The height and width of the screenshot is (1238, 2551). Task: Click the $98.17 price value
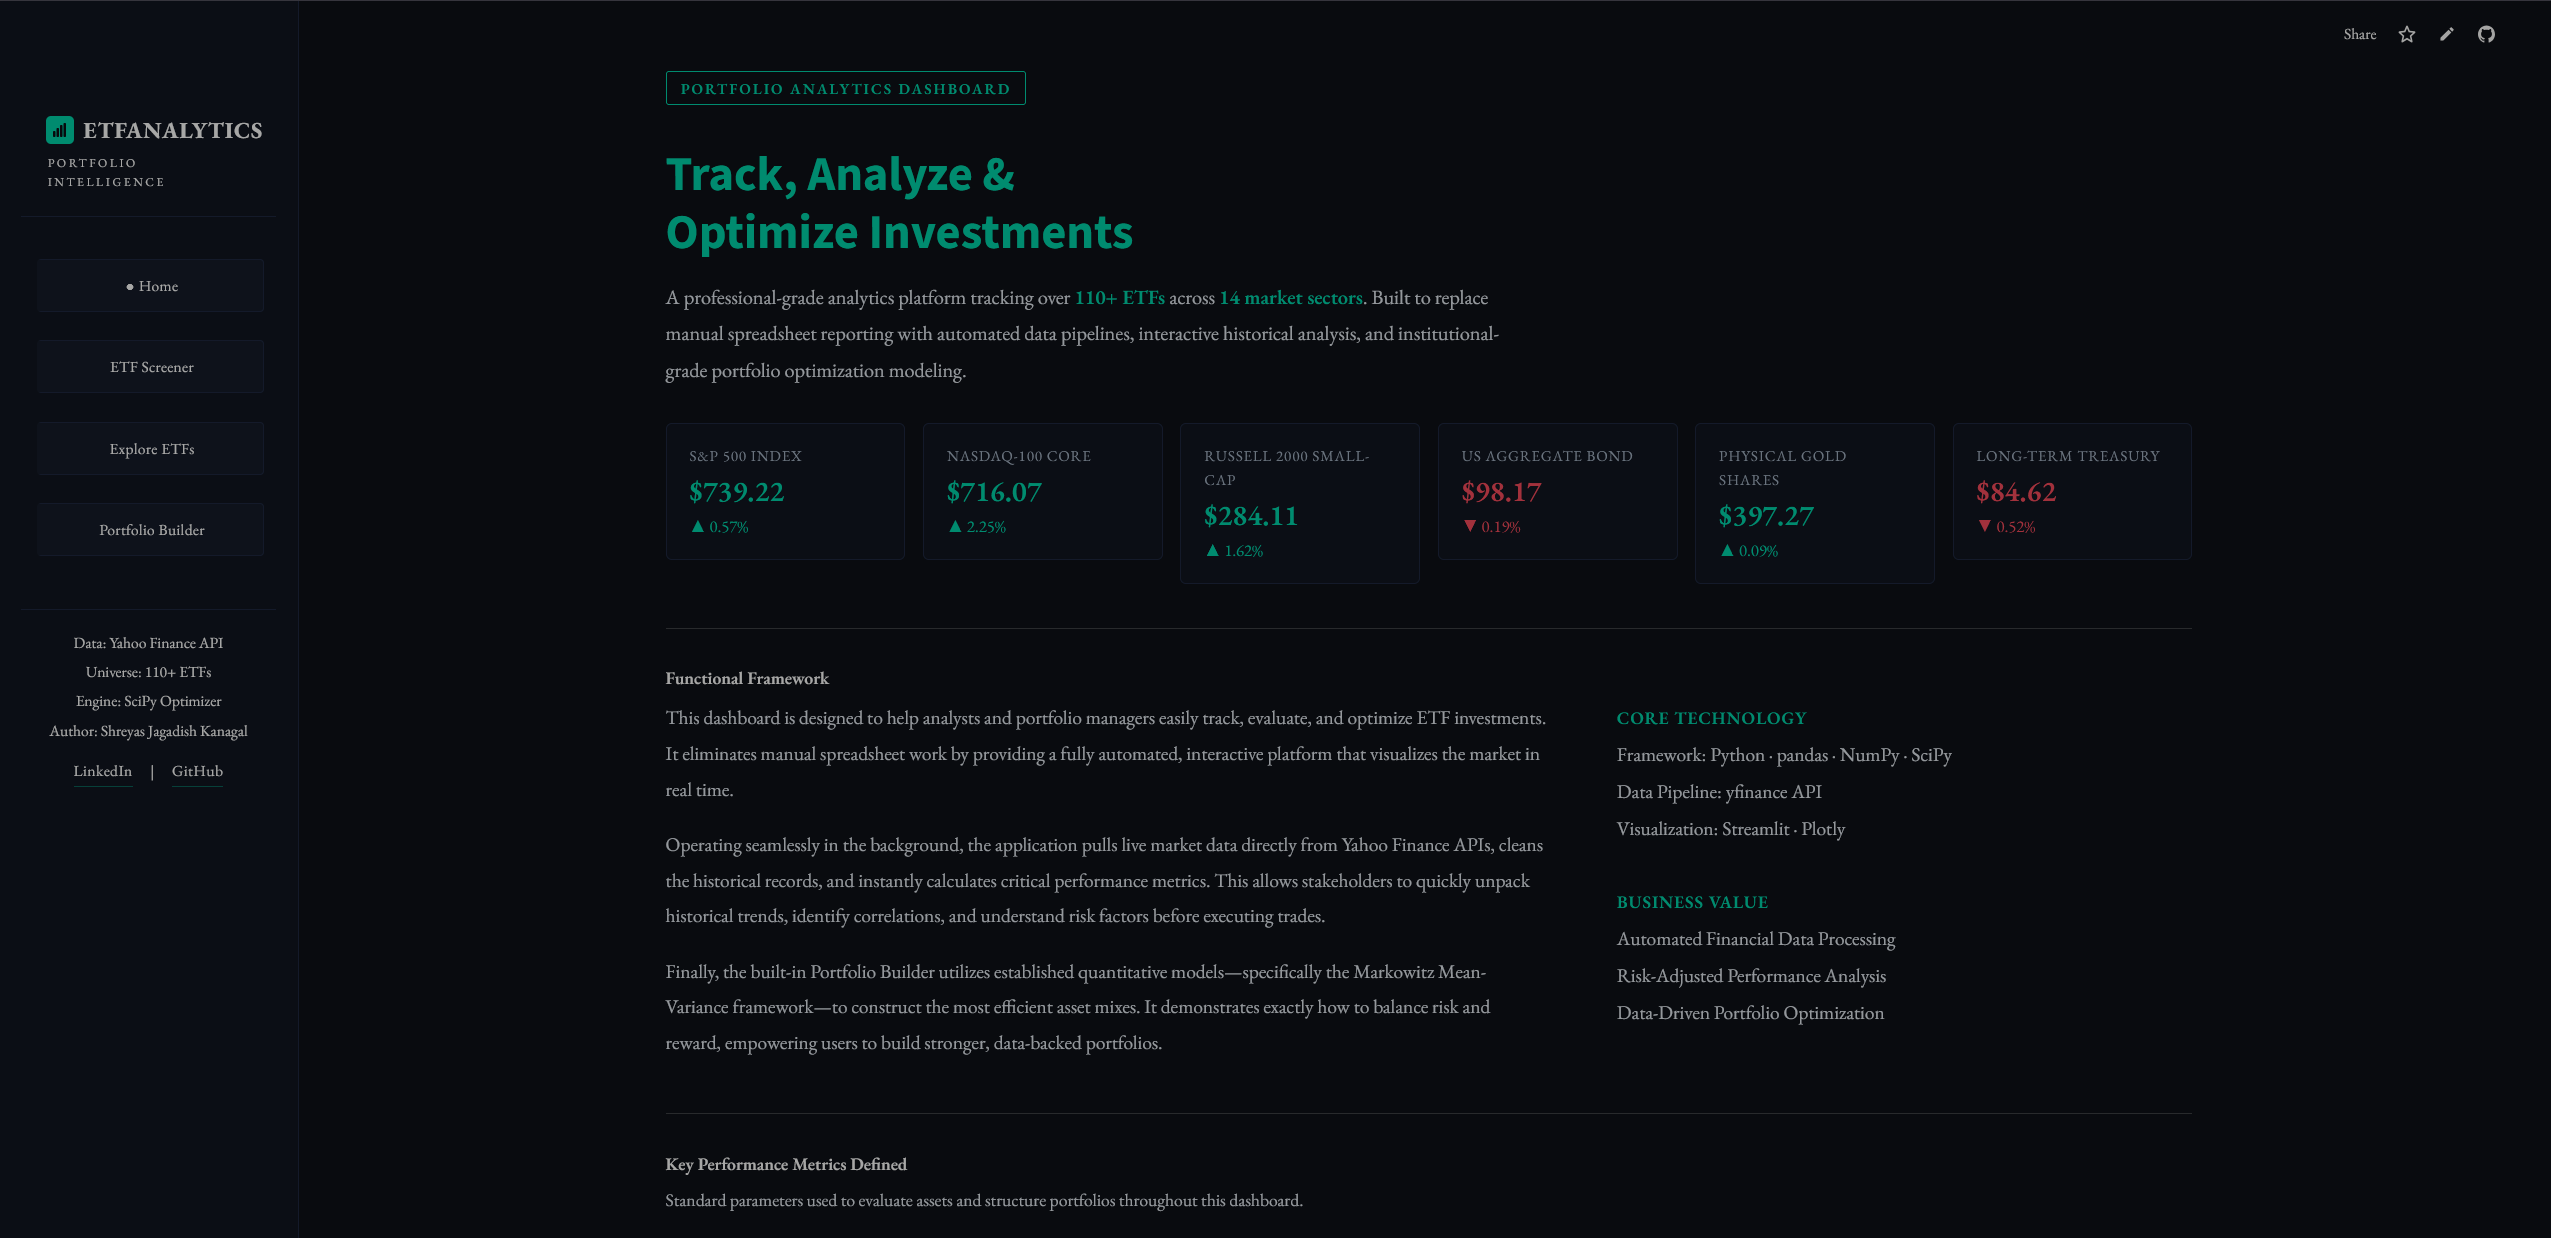[x=1501, y=492]
